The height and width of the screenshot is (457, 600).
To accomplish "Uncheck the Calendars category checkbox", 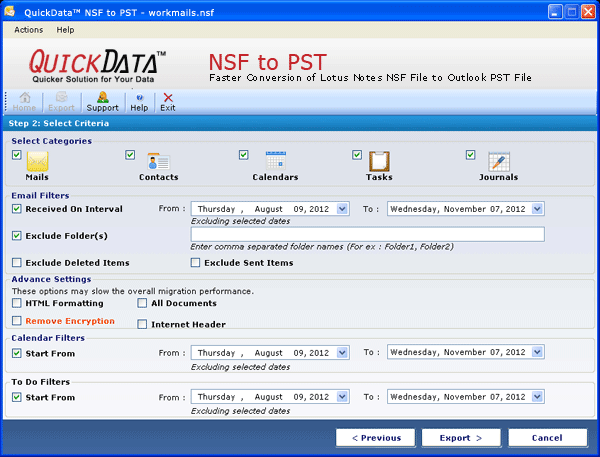I will (x=244, y=155).
